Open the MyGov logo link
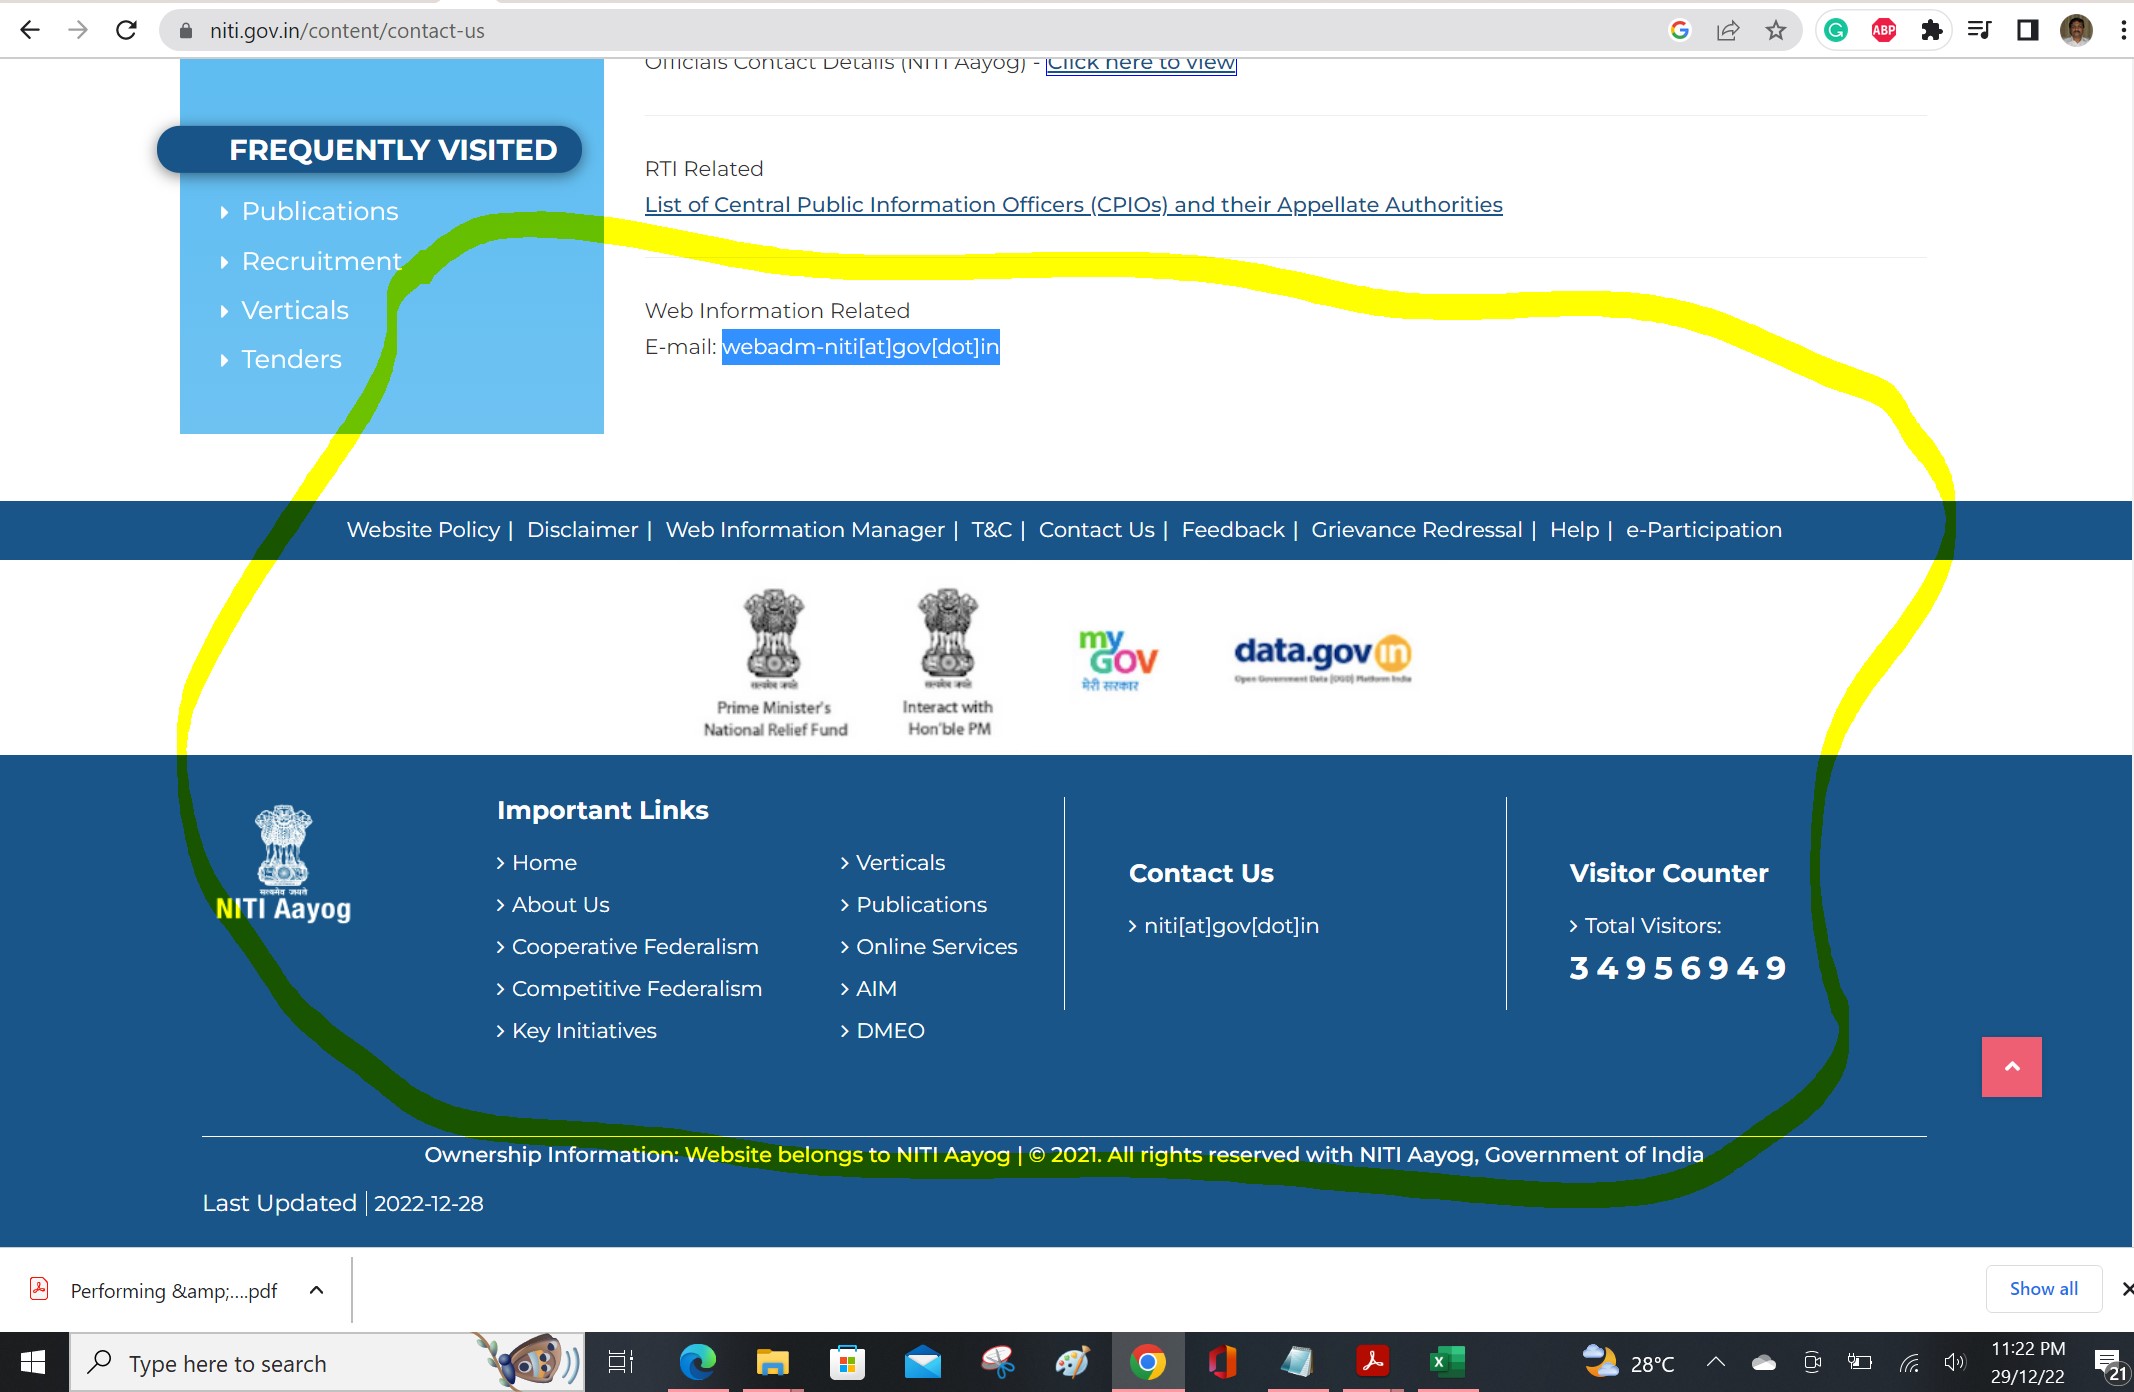This screenshot has width=2134, height=1392. point(1117,660)
